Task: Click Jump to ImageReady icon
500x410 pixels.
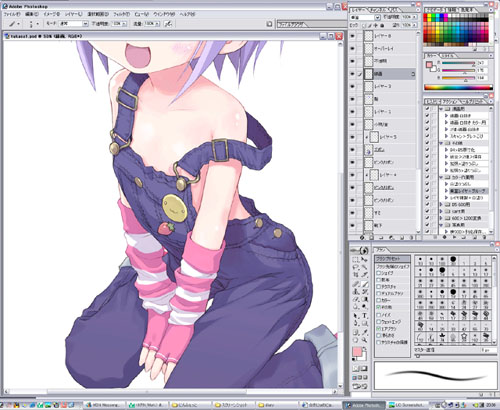Action: pos(360,386)
